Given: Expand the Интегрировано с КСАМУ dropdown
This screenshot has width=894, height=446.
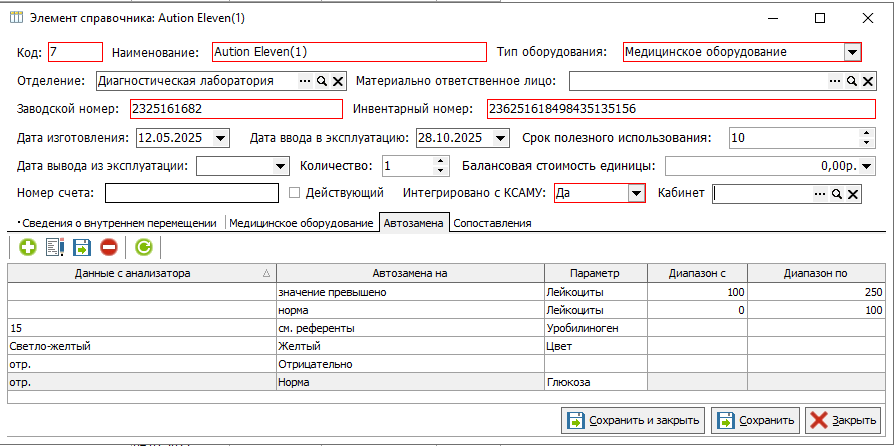Looking at the screenshot, I should pyautogui.click(x=636, y=194).
